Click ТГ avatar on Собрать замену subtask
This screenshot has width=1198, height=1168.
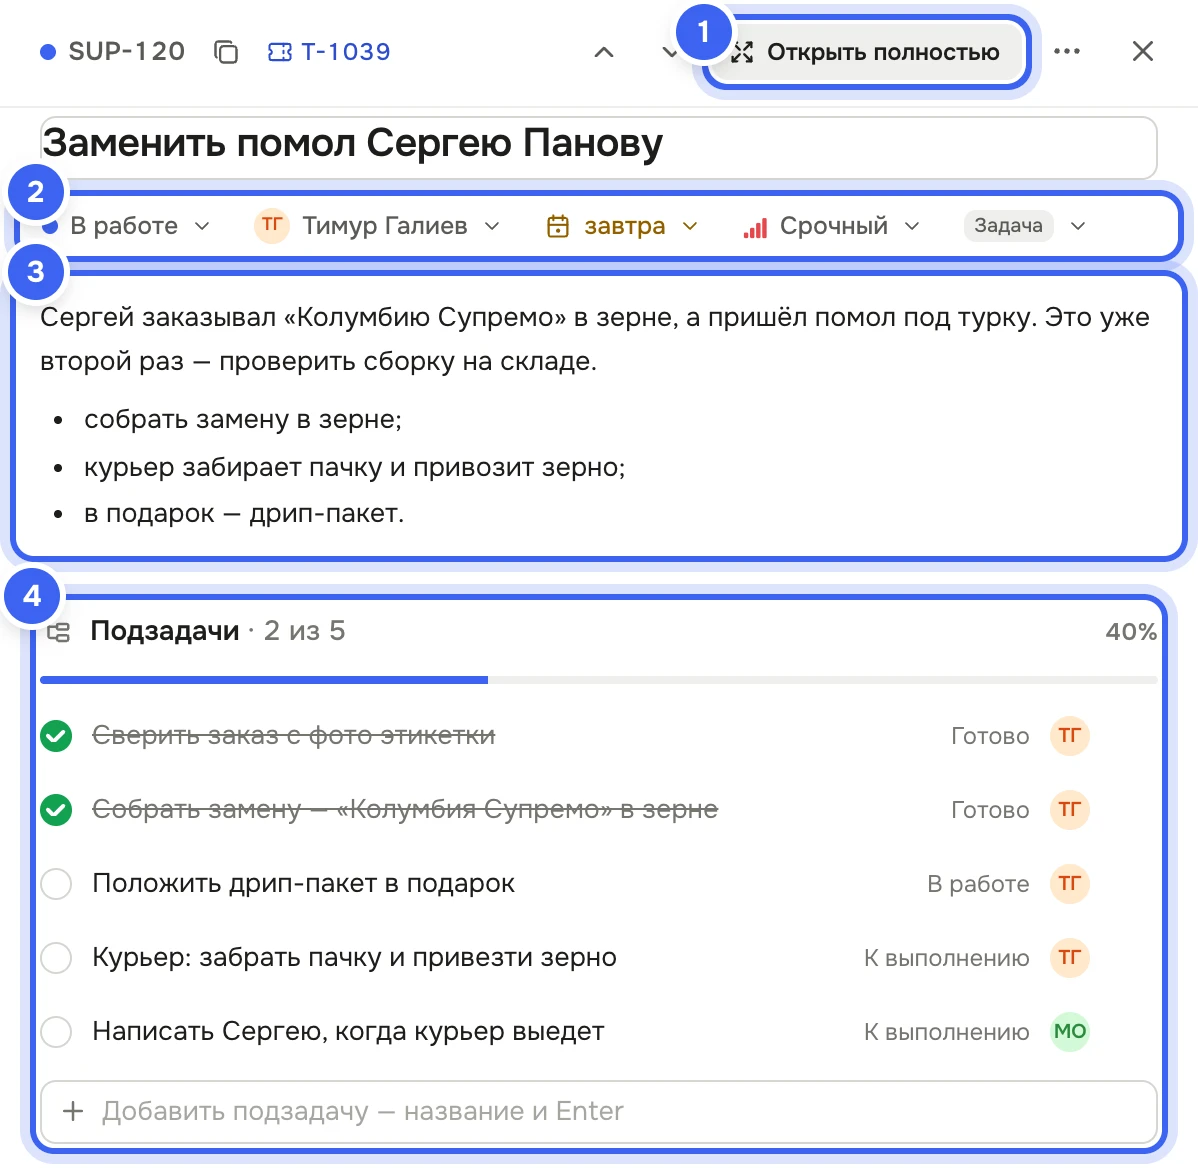[x=1069, y=810]
